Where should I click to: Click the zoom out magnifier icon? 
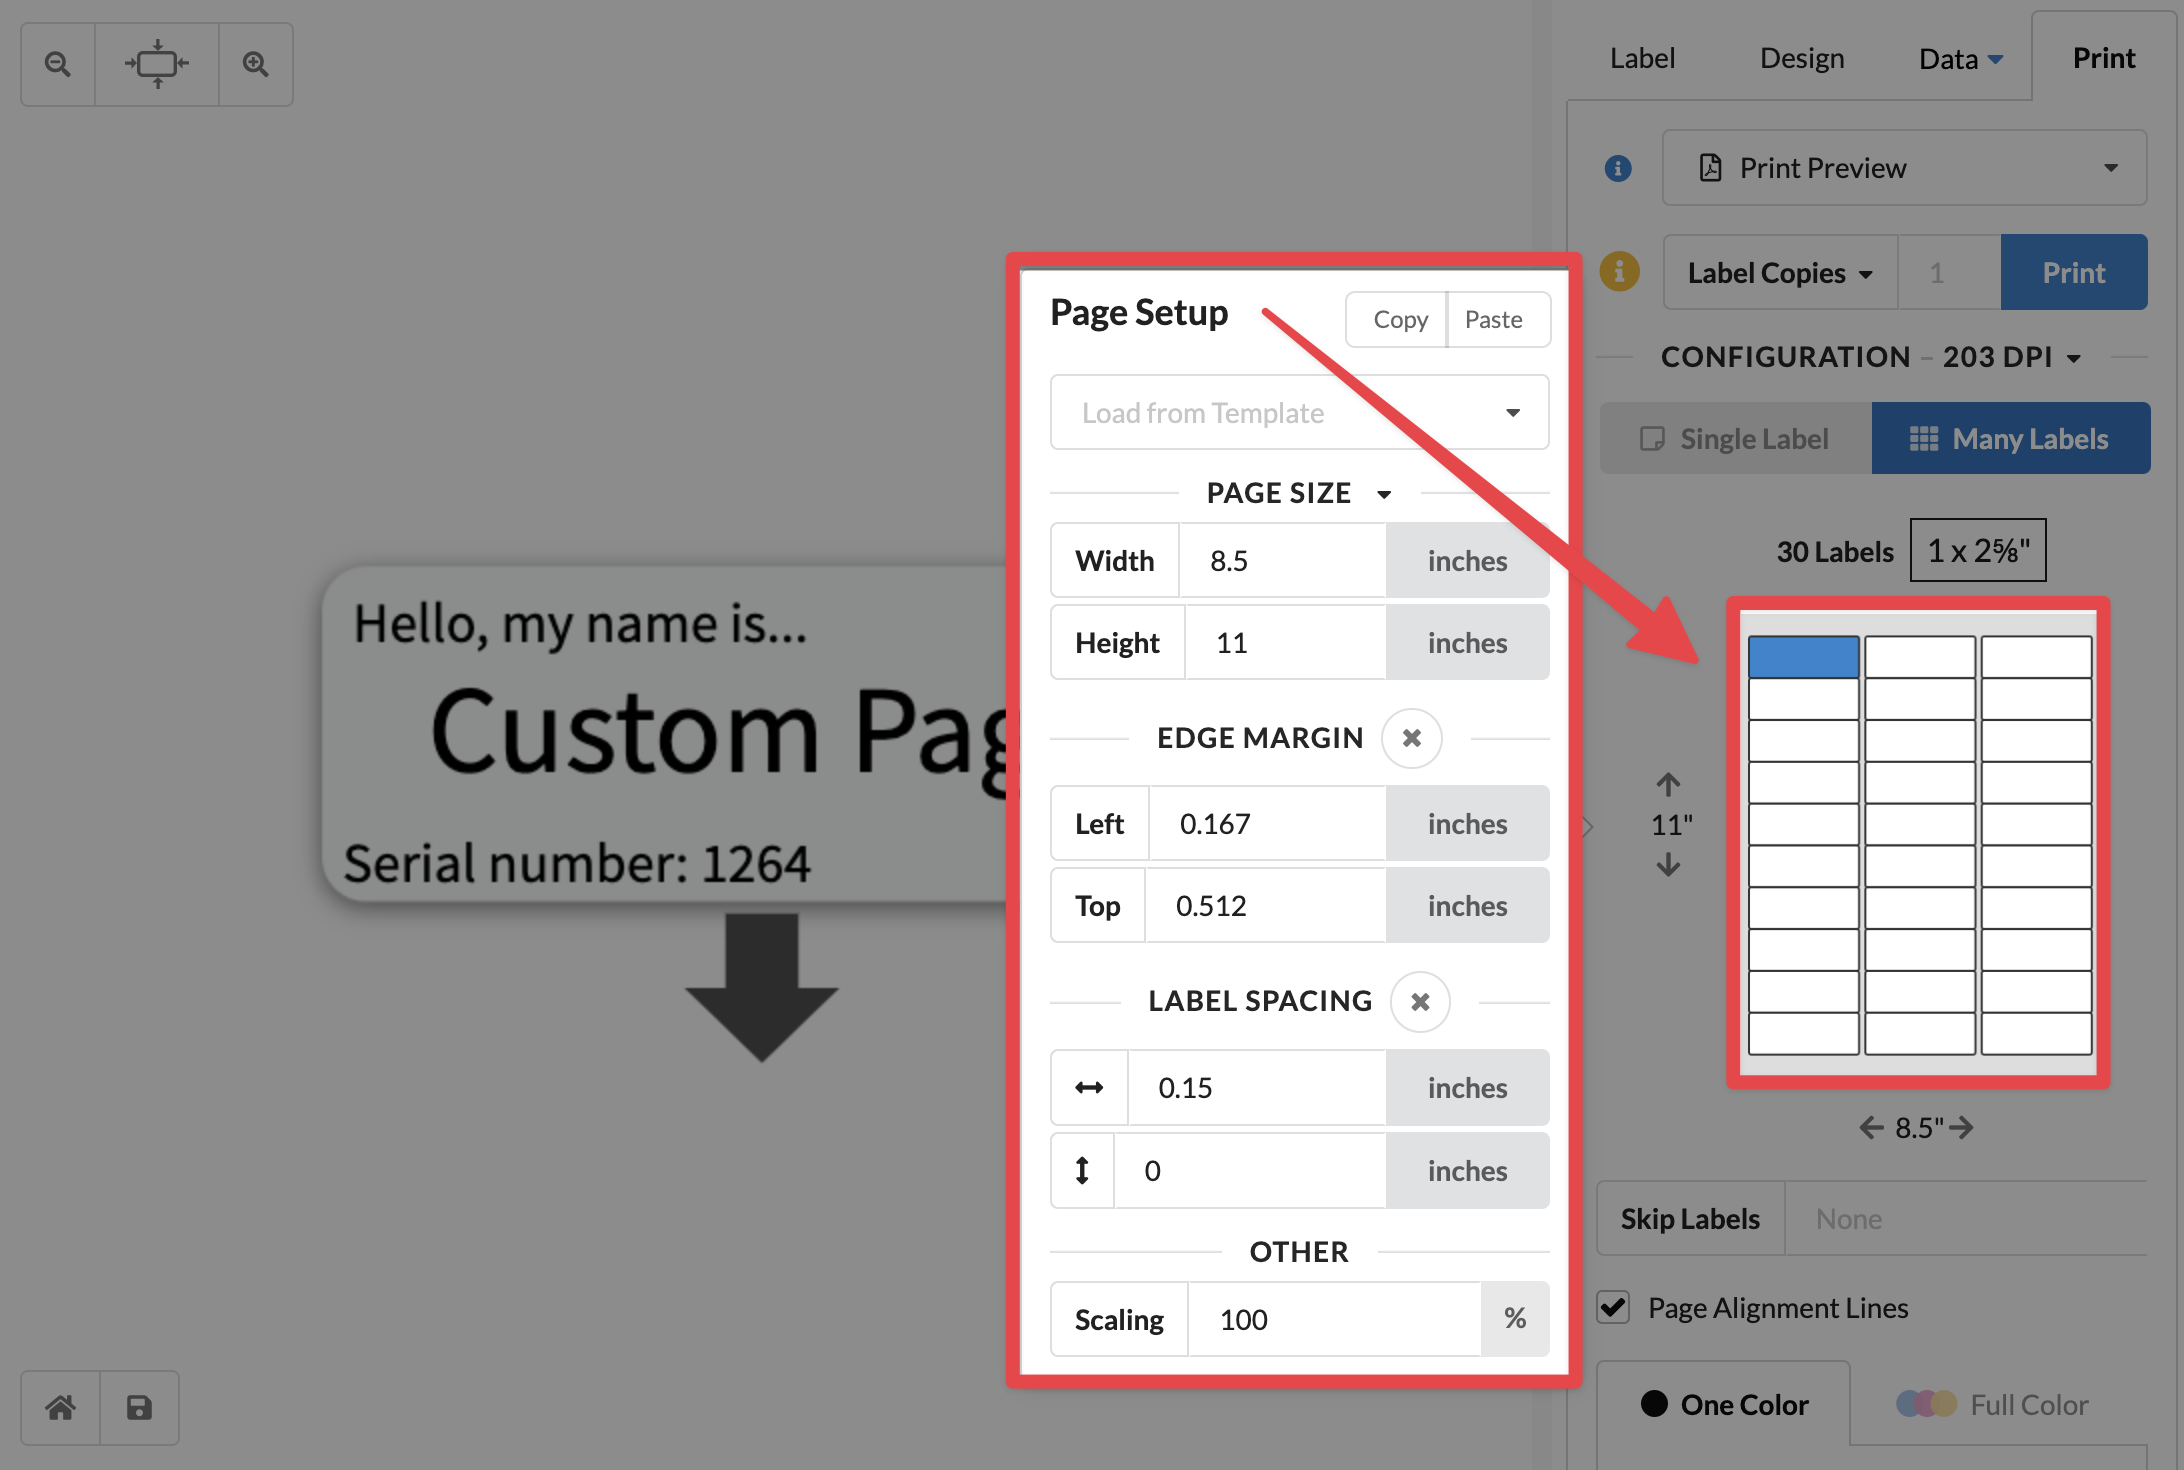[x=58, y=65]
